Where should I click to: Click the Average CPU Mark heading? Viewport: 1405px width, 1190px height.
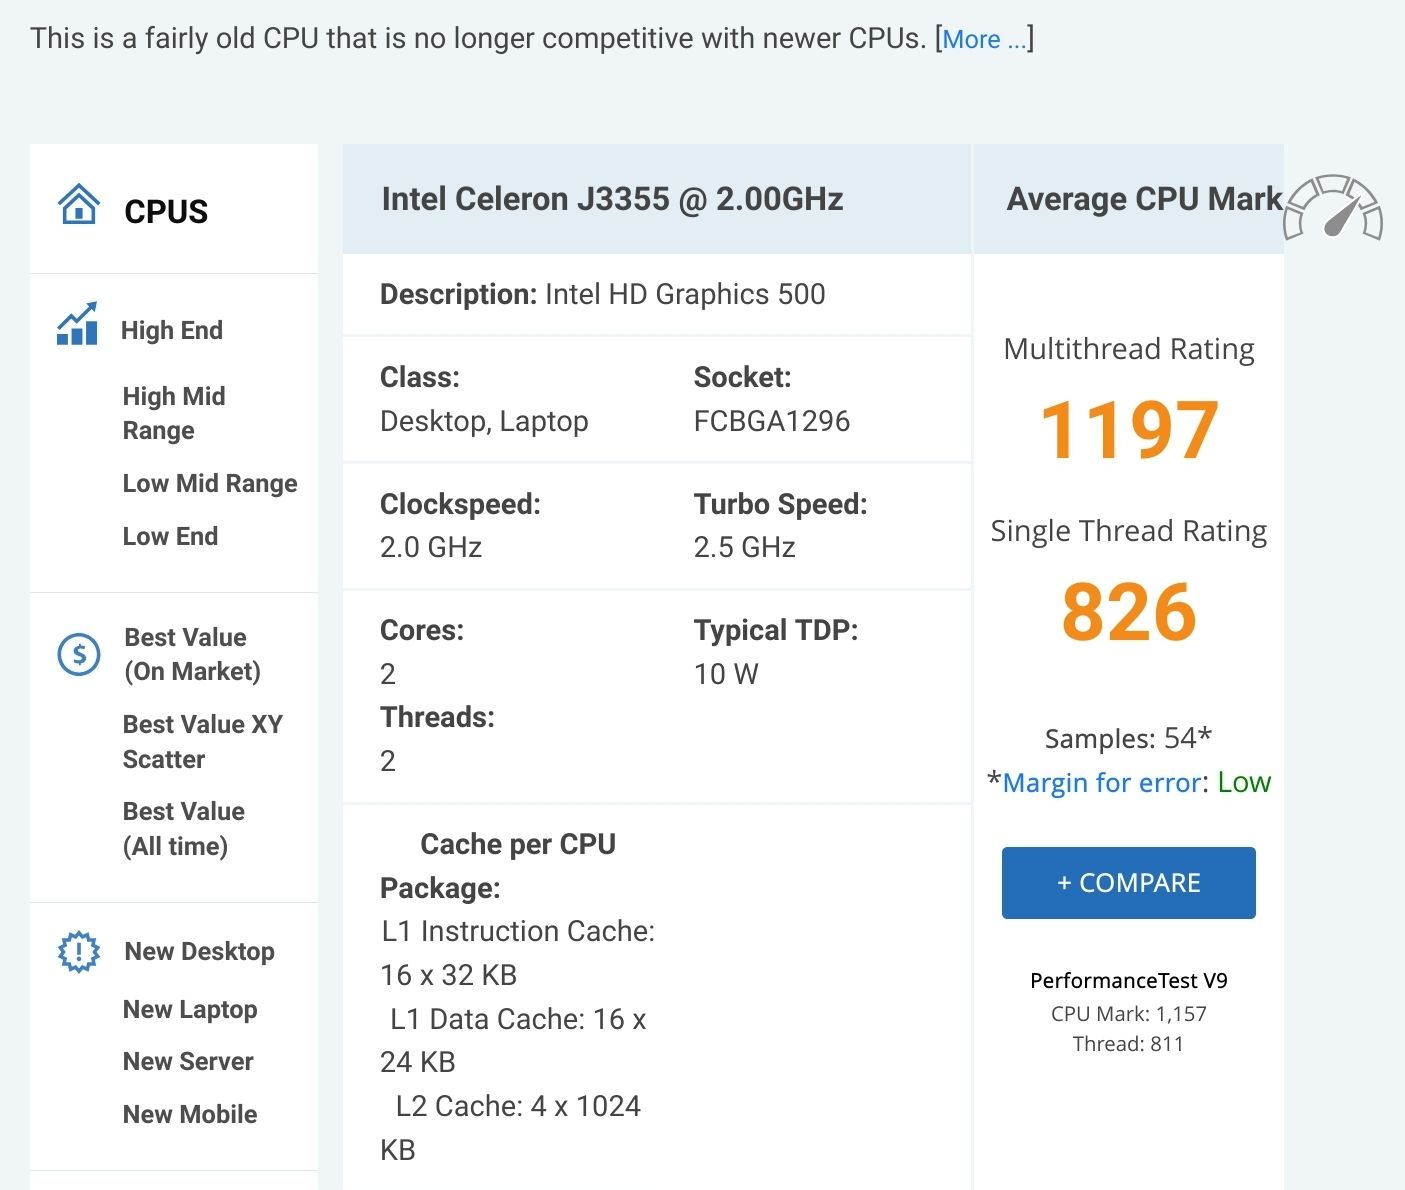click(x=1144, y=199)
